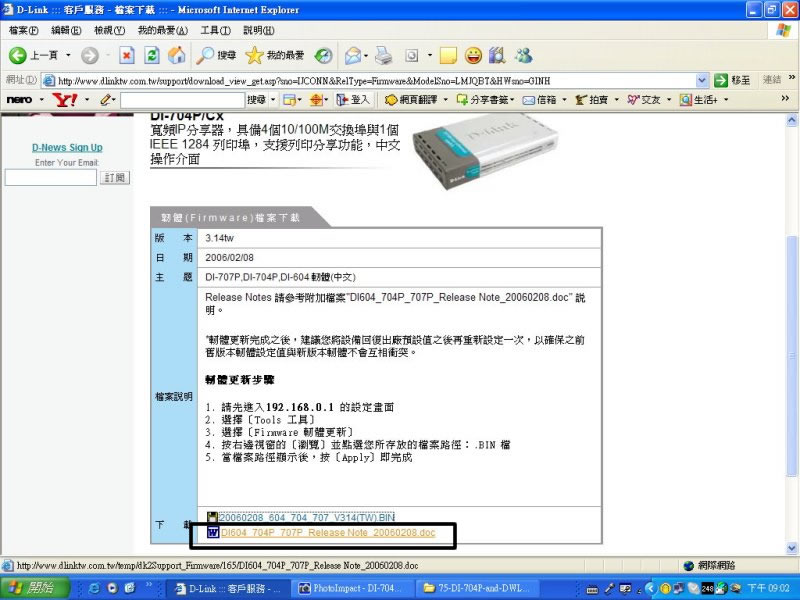This screenshot has width=800, height=600.
Task: Click the Yahoo Y! logo icon
Action: pos(64,99)
